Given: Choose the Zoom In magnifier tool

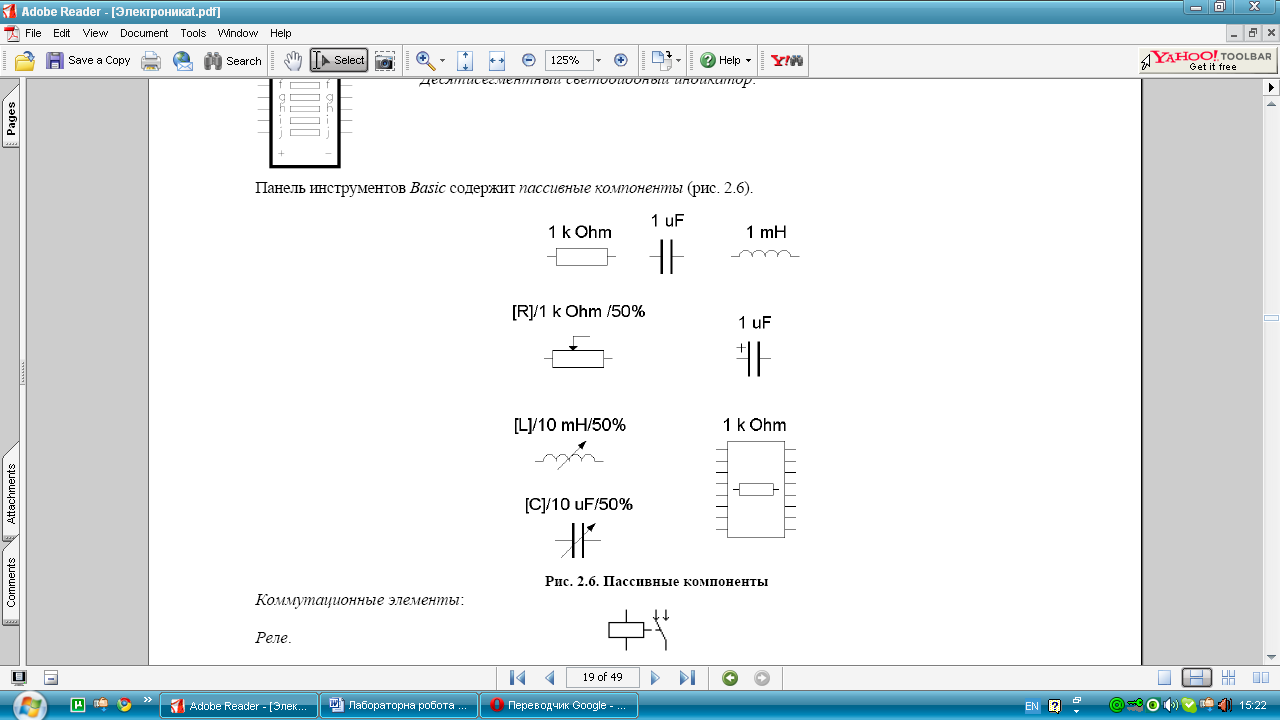Looking at the screenshot, I should 424,61.
